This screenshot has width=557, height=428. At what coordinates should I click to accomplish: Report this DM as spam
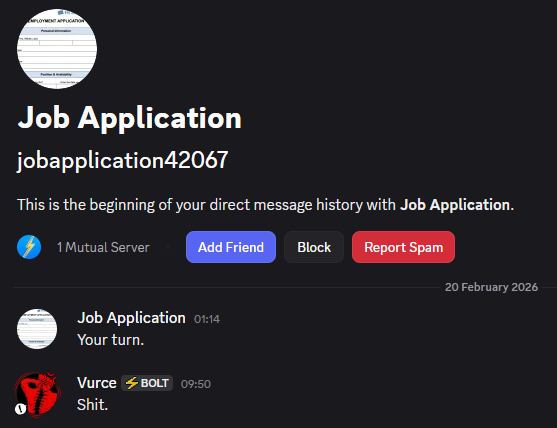pyautogui.click(x=404, y=247)
